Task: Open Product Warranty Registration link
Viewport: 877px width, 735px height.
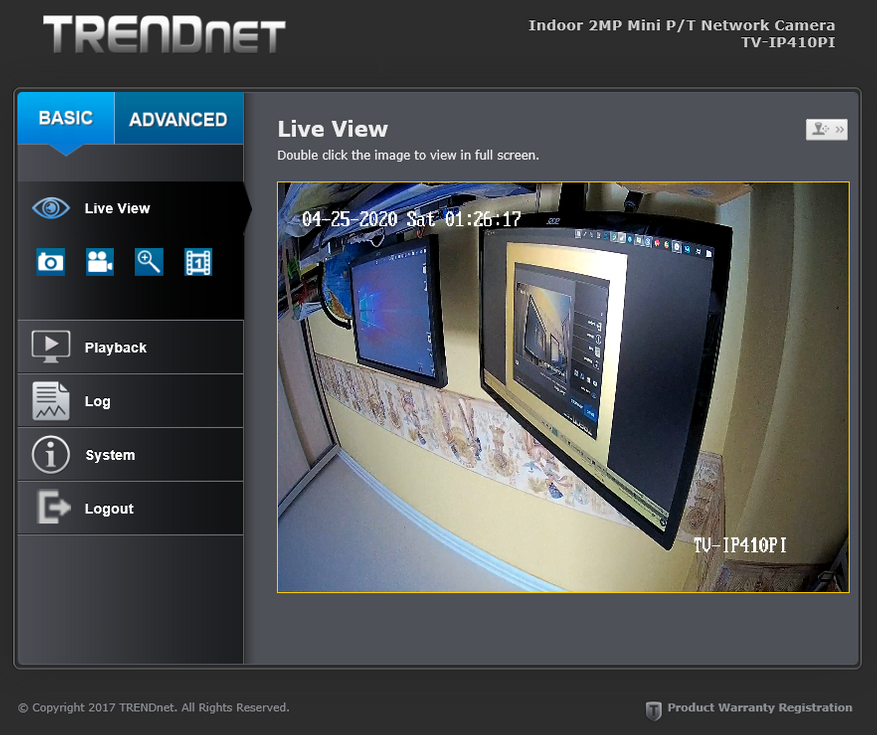Action: click(x=760, y=708)
